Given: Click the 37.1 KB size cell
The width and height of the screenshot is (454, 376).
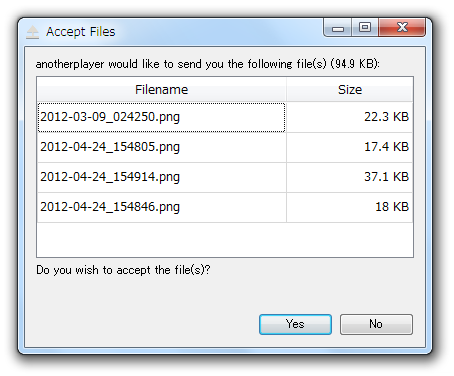Looking at the screenshot, I should click(x=350, y=177).
